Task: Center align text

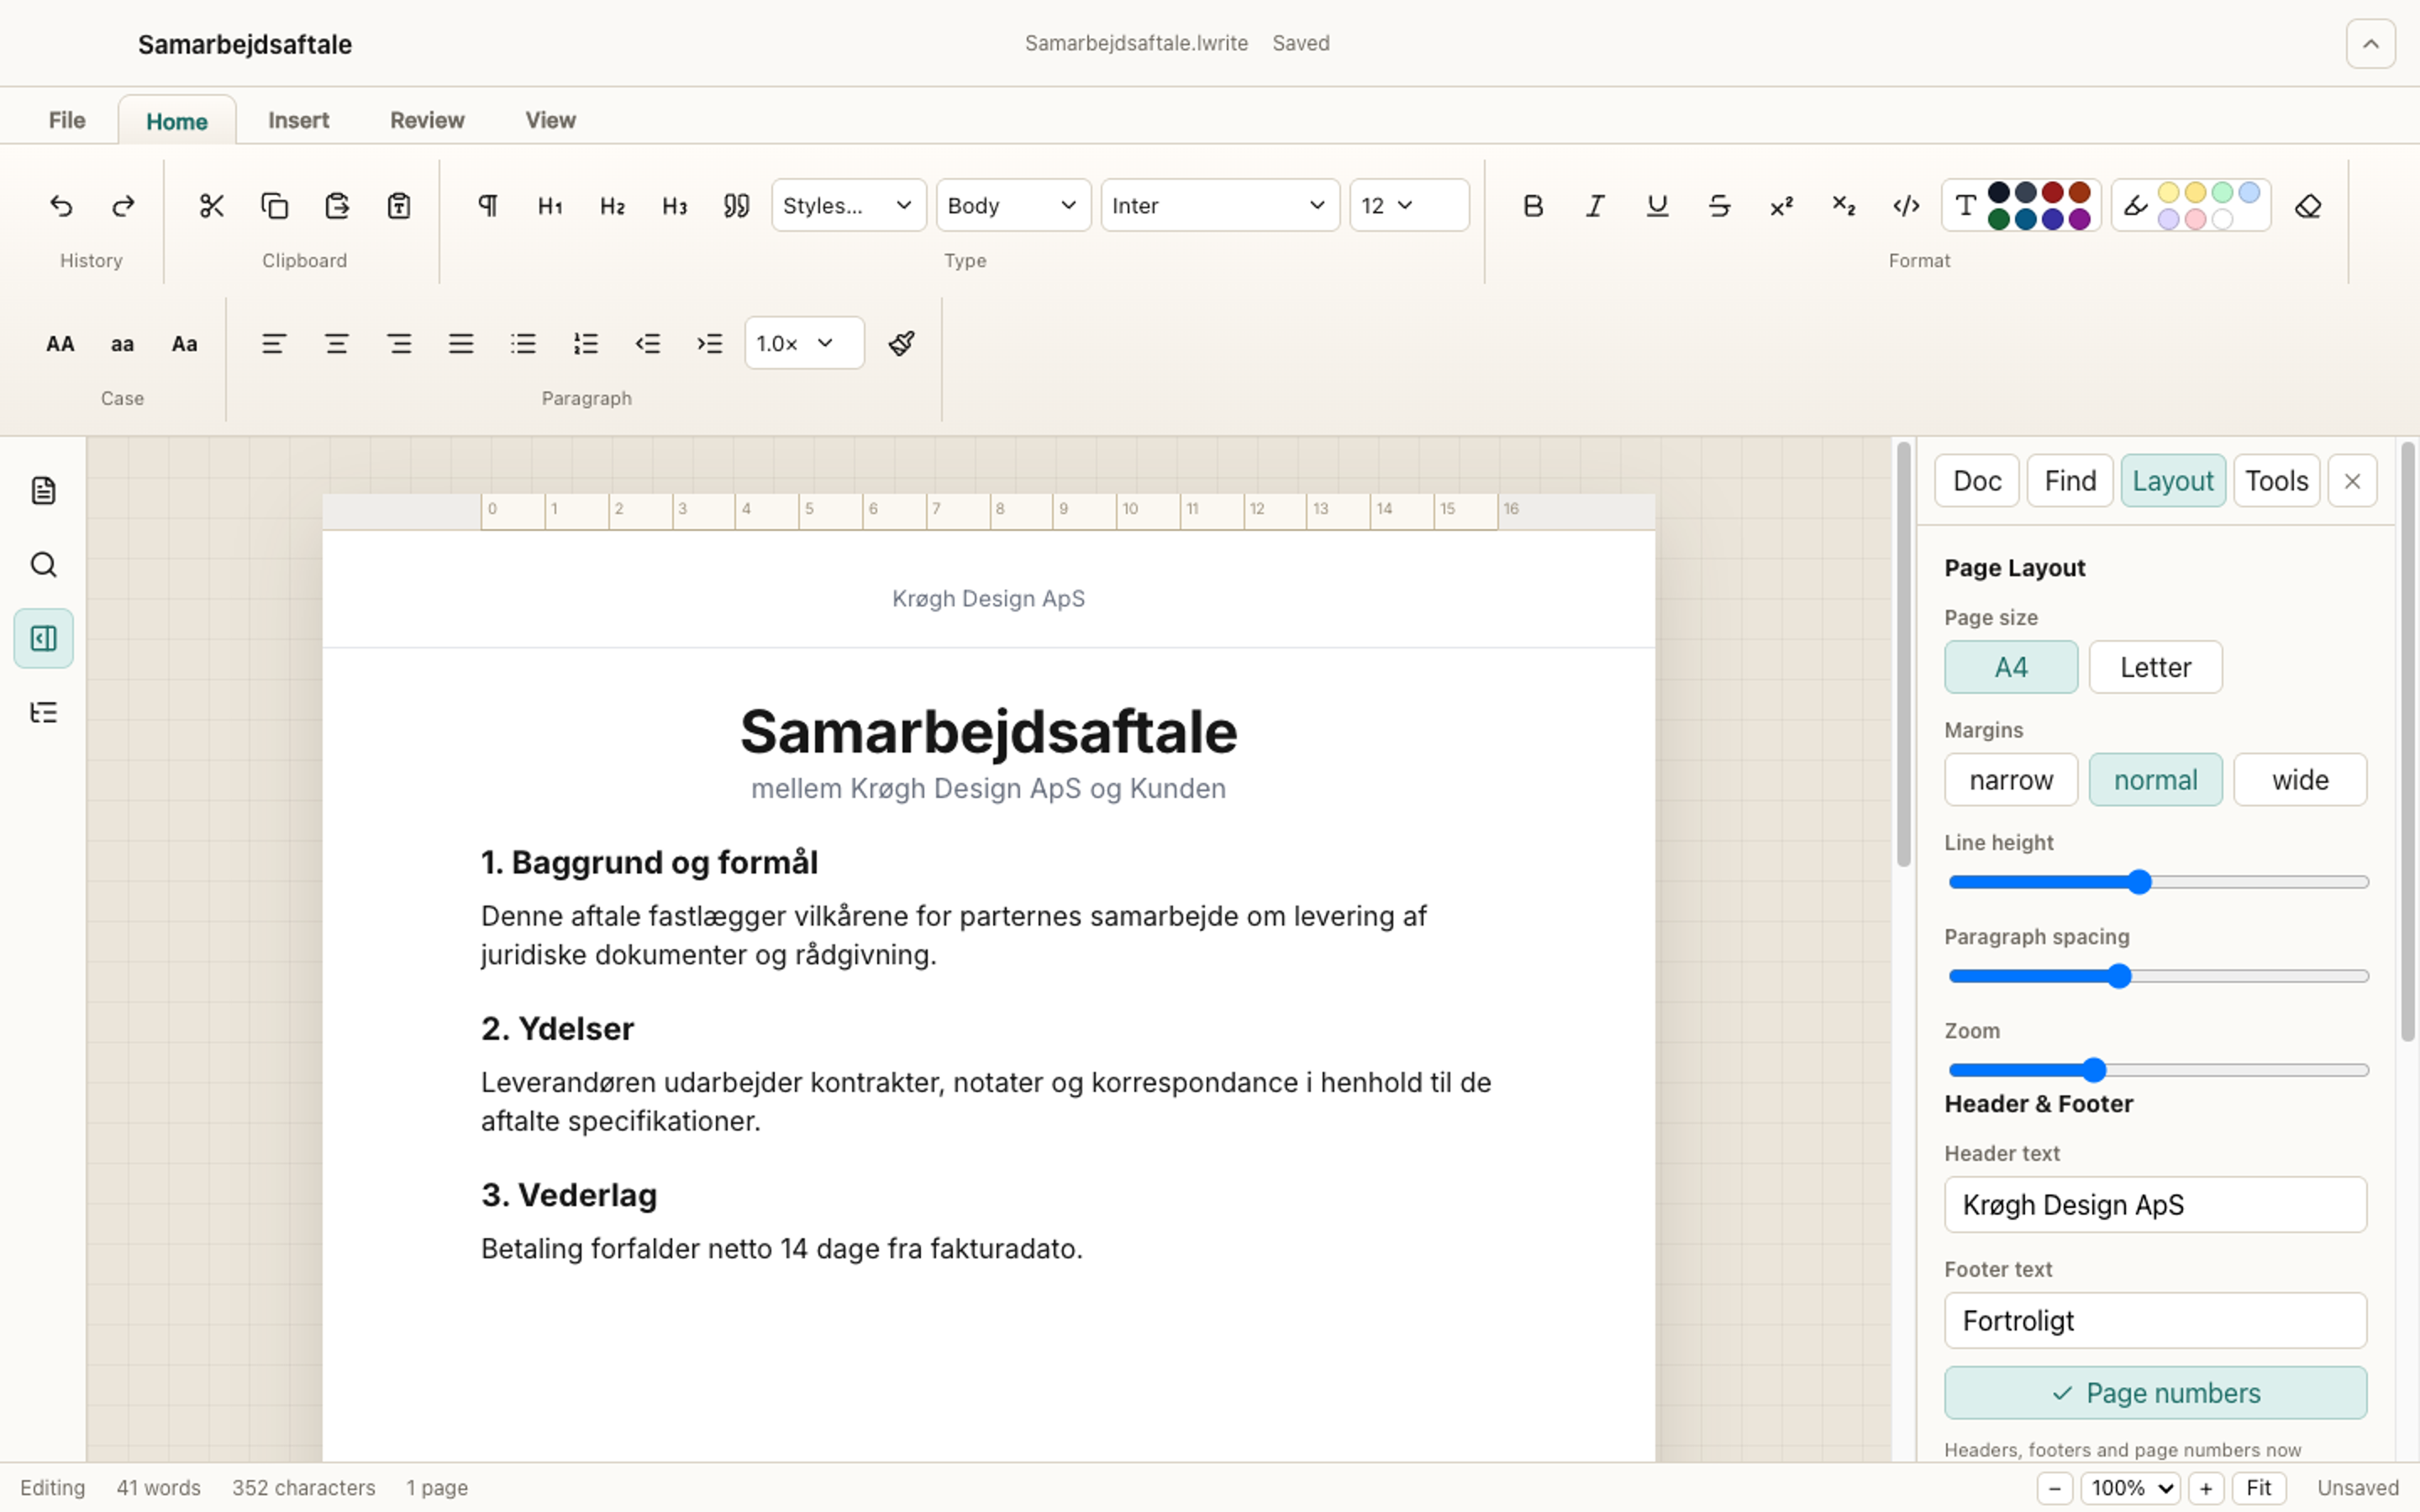Action: click(x=336, y=344)
